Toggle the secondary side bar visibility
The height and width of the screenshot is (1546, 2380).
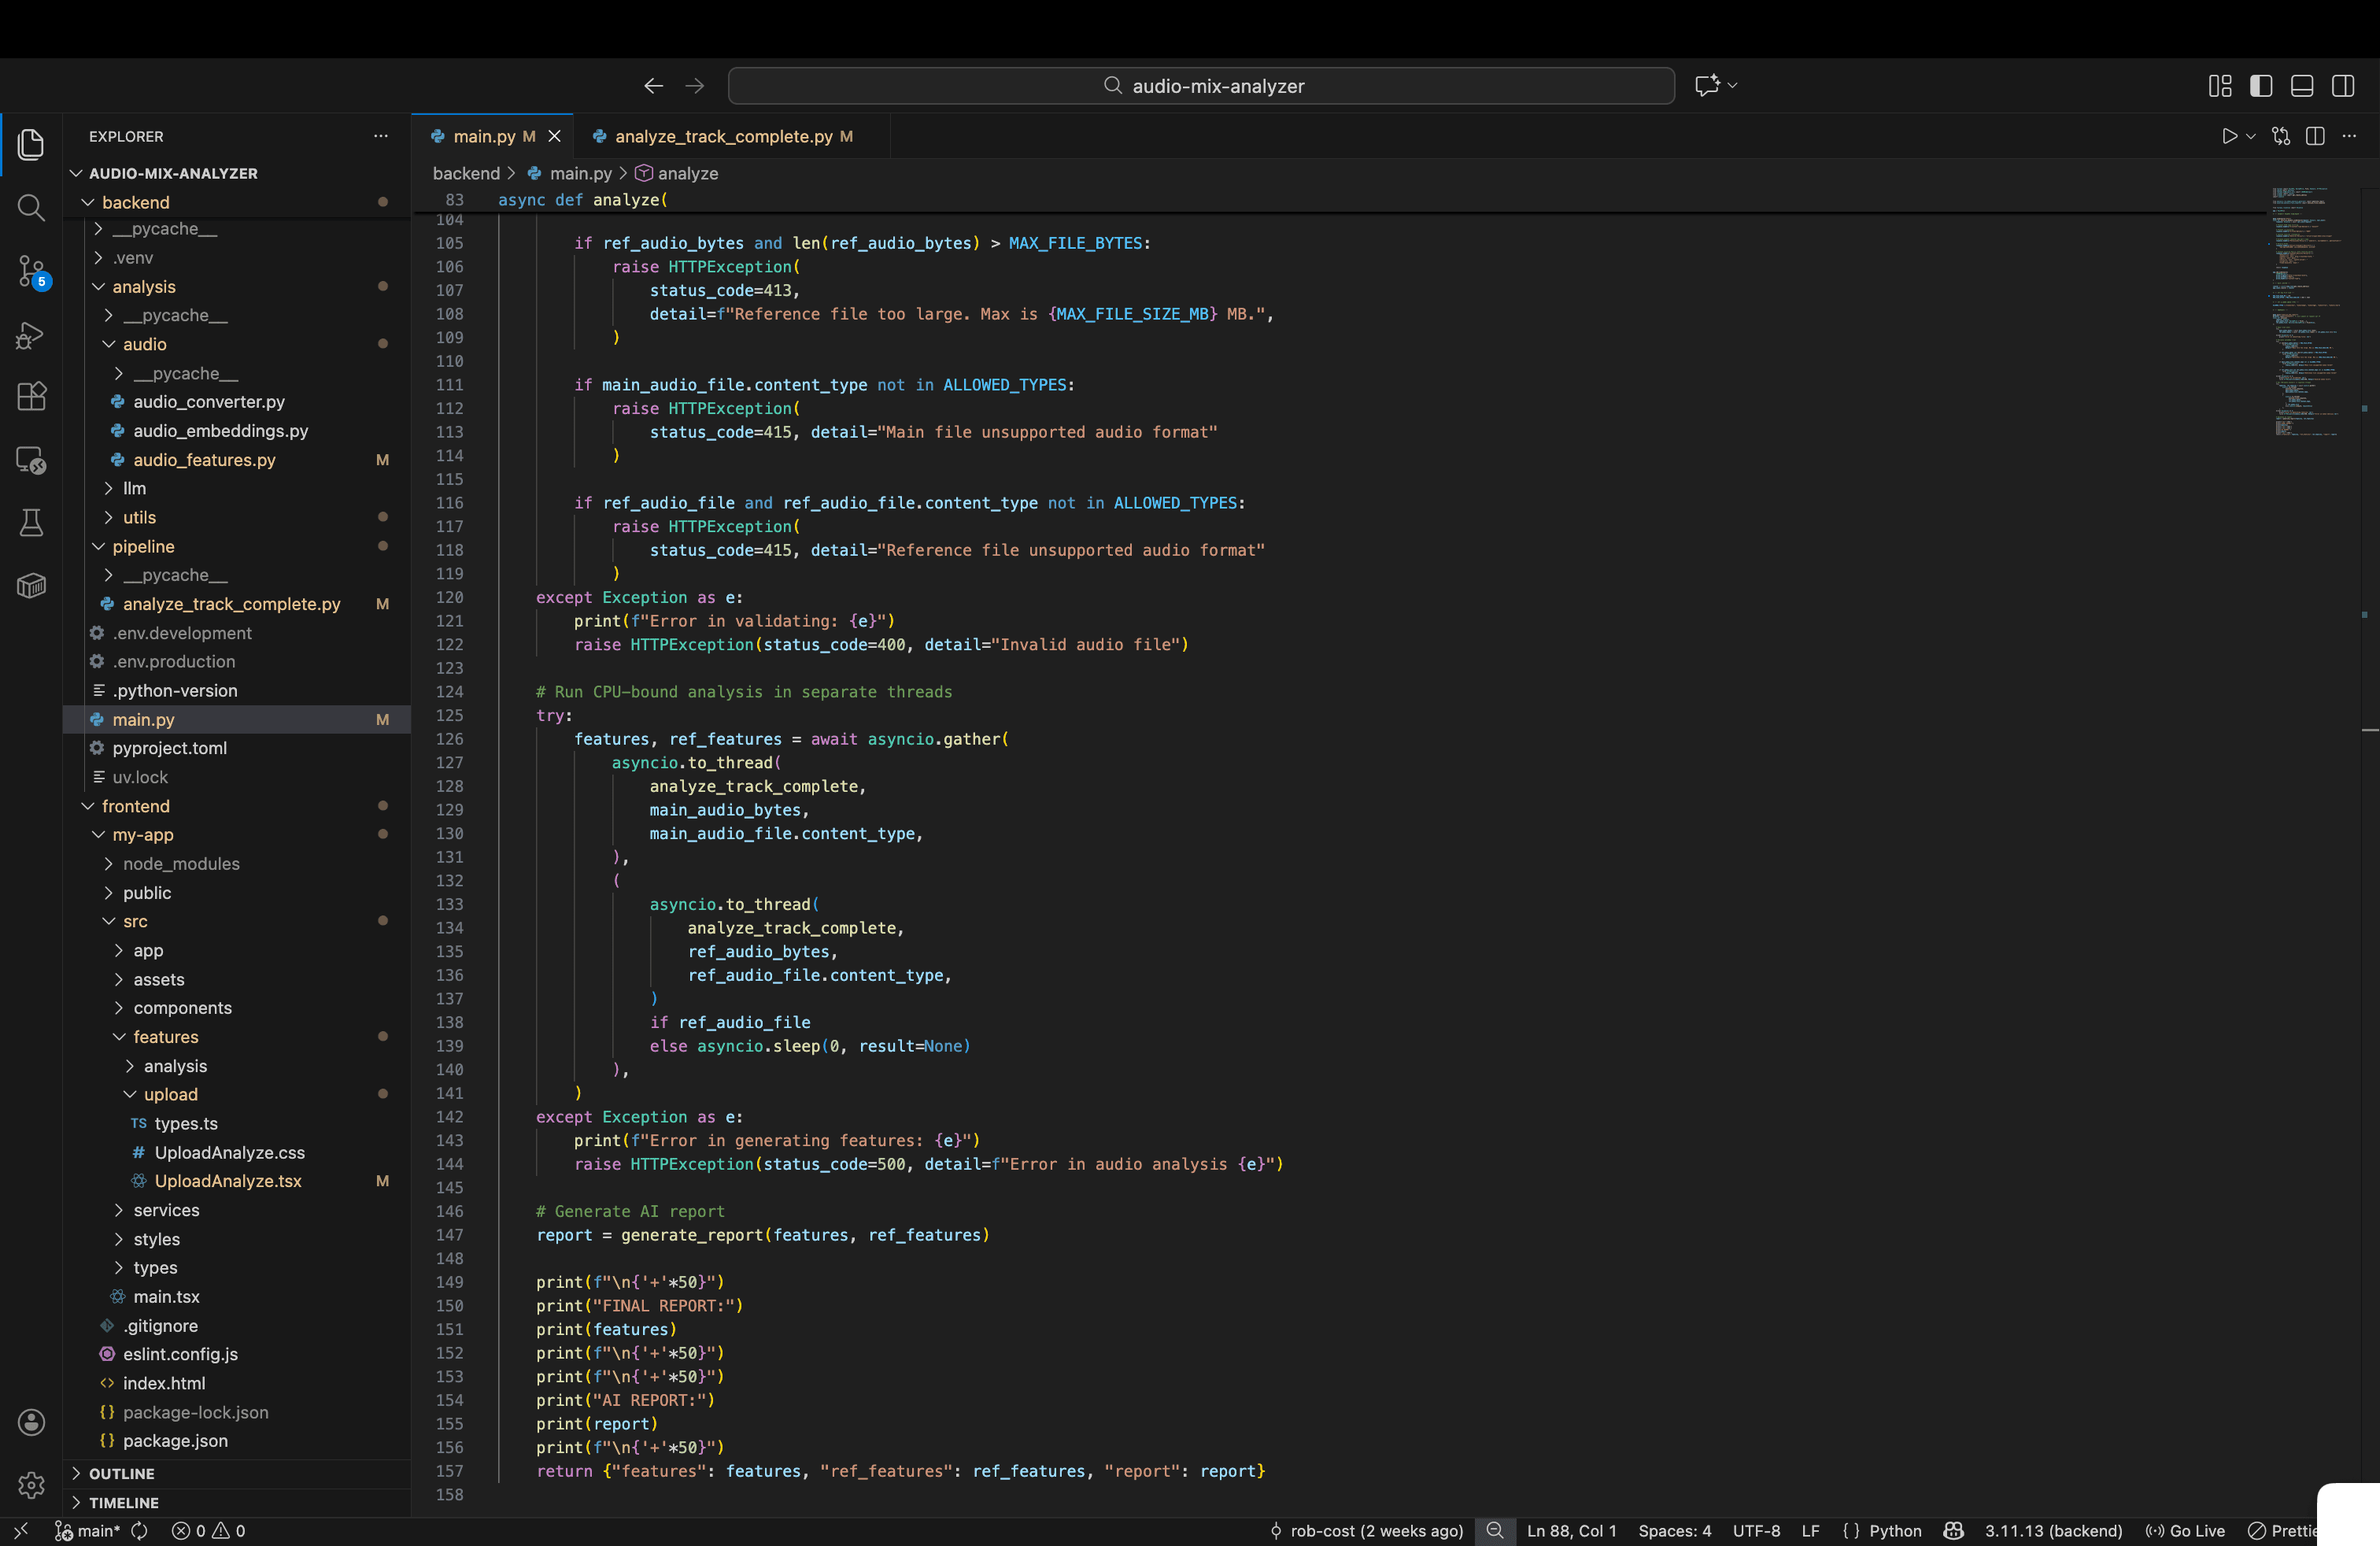coord(2343,86)
